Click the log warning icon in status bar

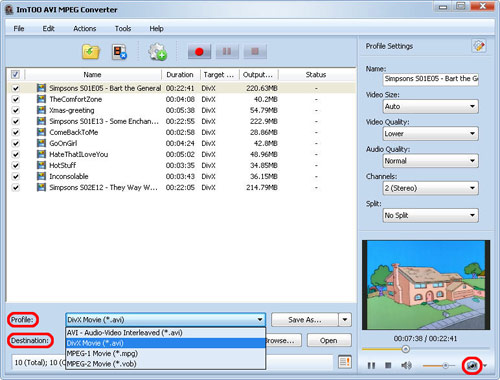[x=345, y=362]
